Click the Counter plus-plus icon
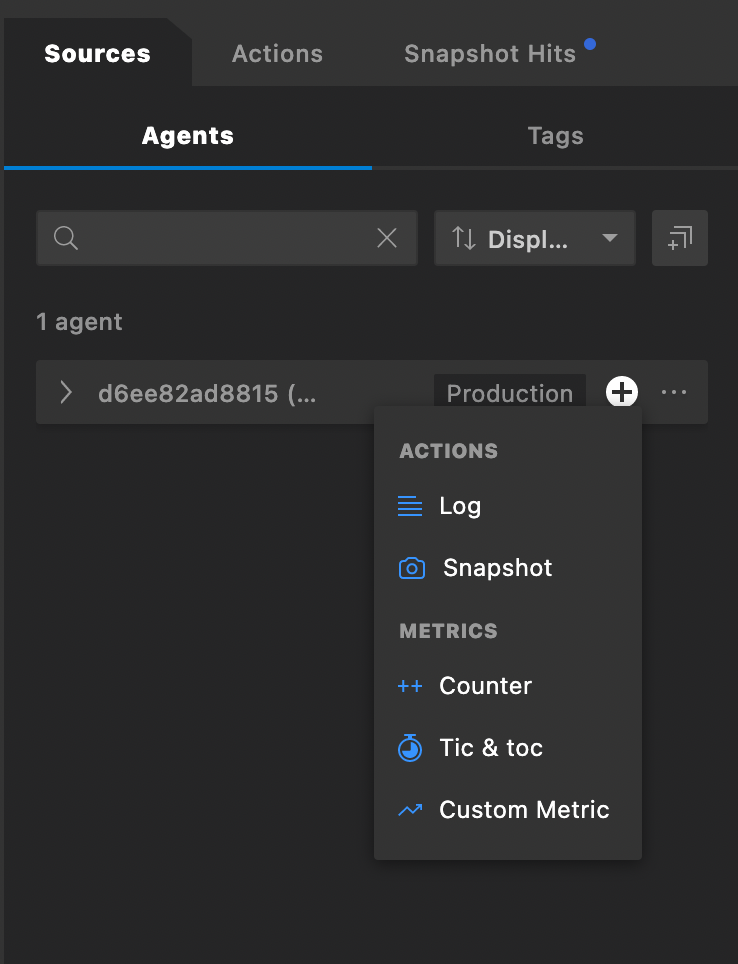Viewport: 738px width, 964px height. pyautogui.click(x=410, y=686)
